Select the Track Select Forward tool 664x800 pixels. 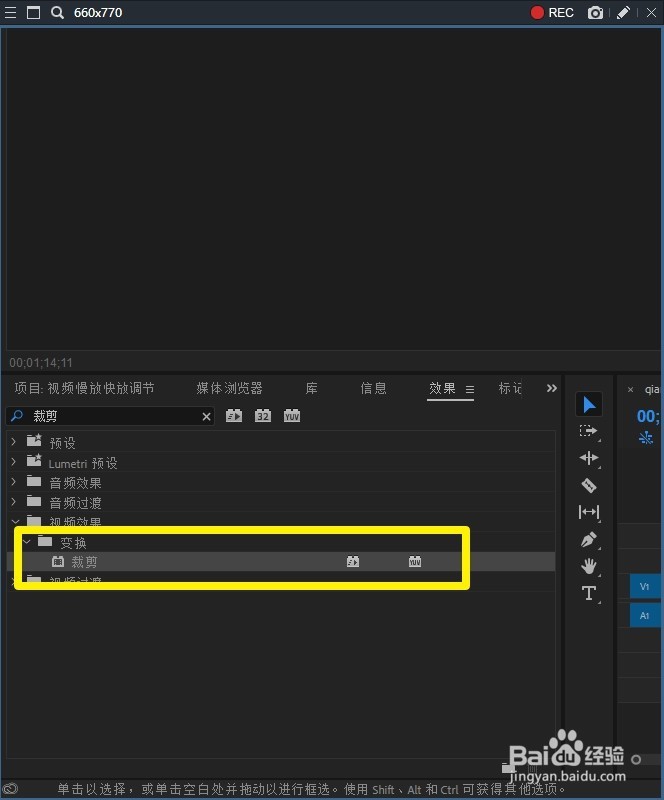click(588, 431)
